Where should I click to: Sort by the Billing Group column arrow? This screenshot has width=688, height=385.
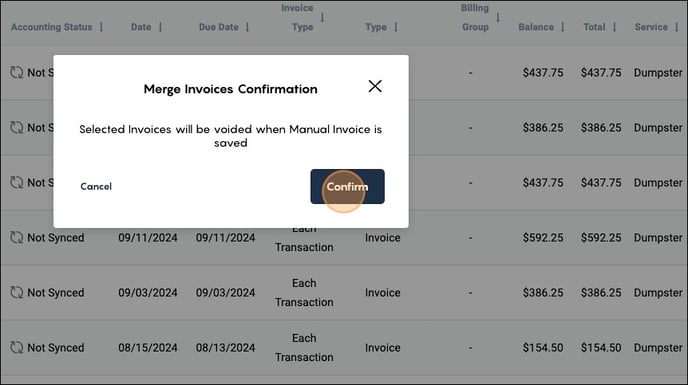point(498,18)
